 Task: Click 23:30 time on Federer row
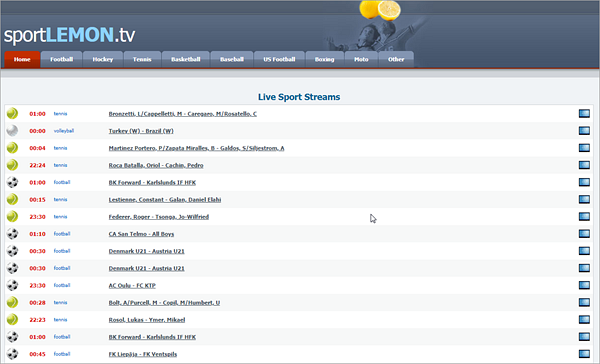38,217
